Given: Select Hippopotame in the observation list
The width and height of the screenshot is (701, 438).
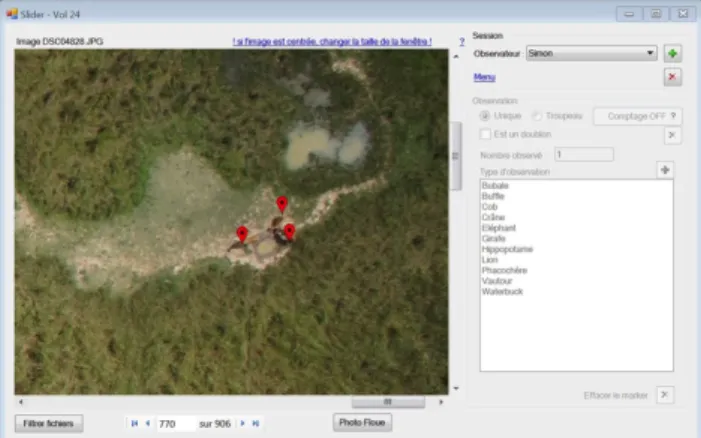Looking at the screenshot, I should [x=507, y=249].
